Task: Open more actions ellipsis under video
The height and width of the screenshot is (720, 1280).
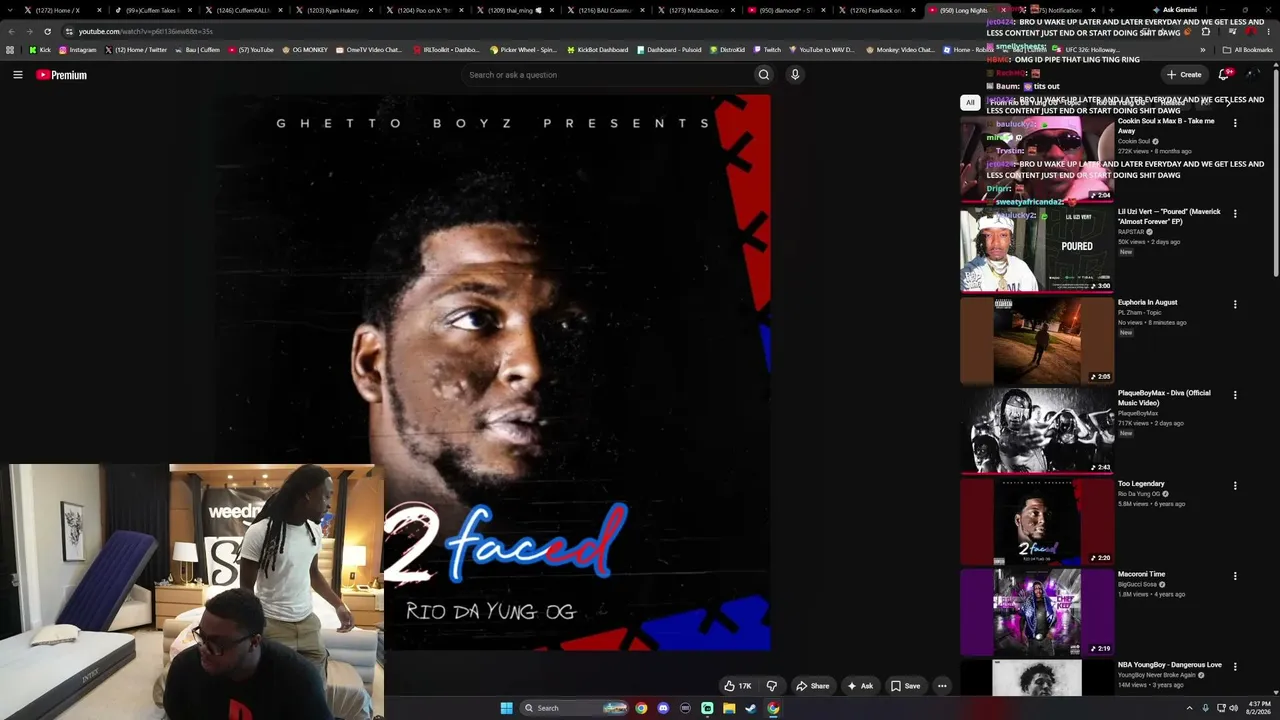Action: tap(942, 686)
